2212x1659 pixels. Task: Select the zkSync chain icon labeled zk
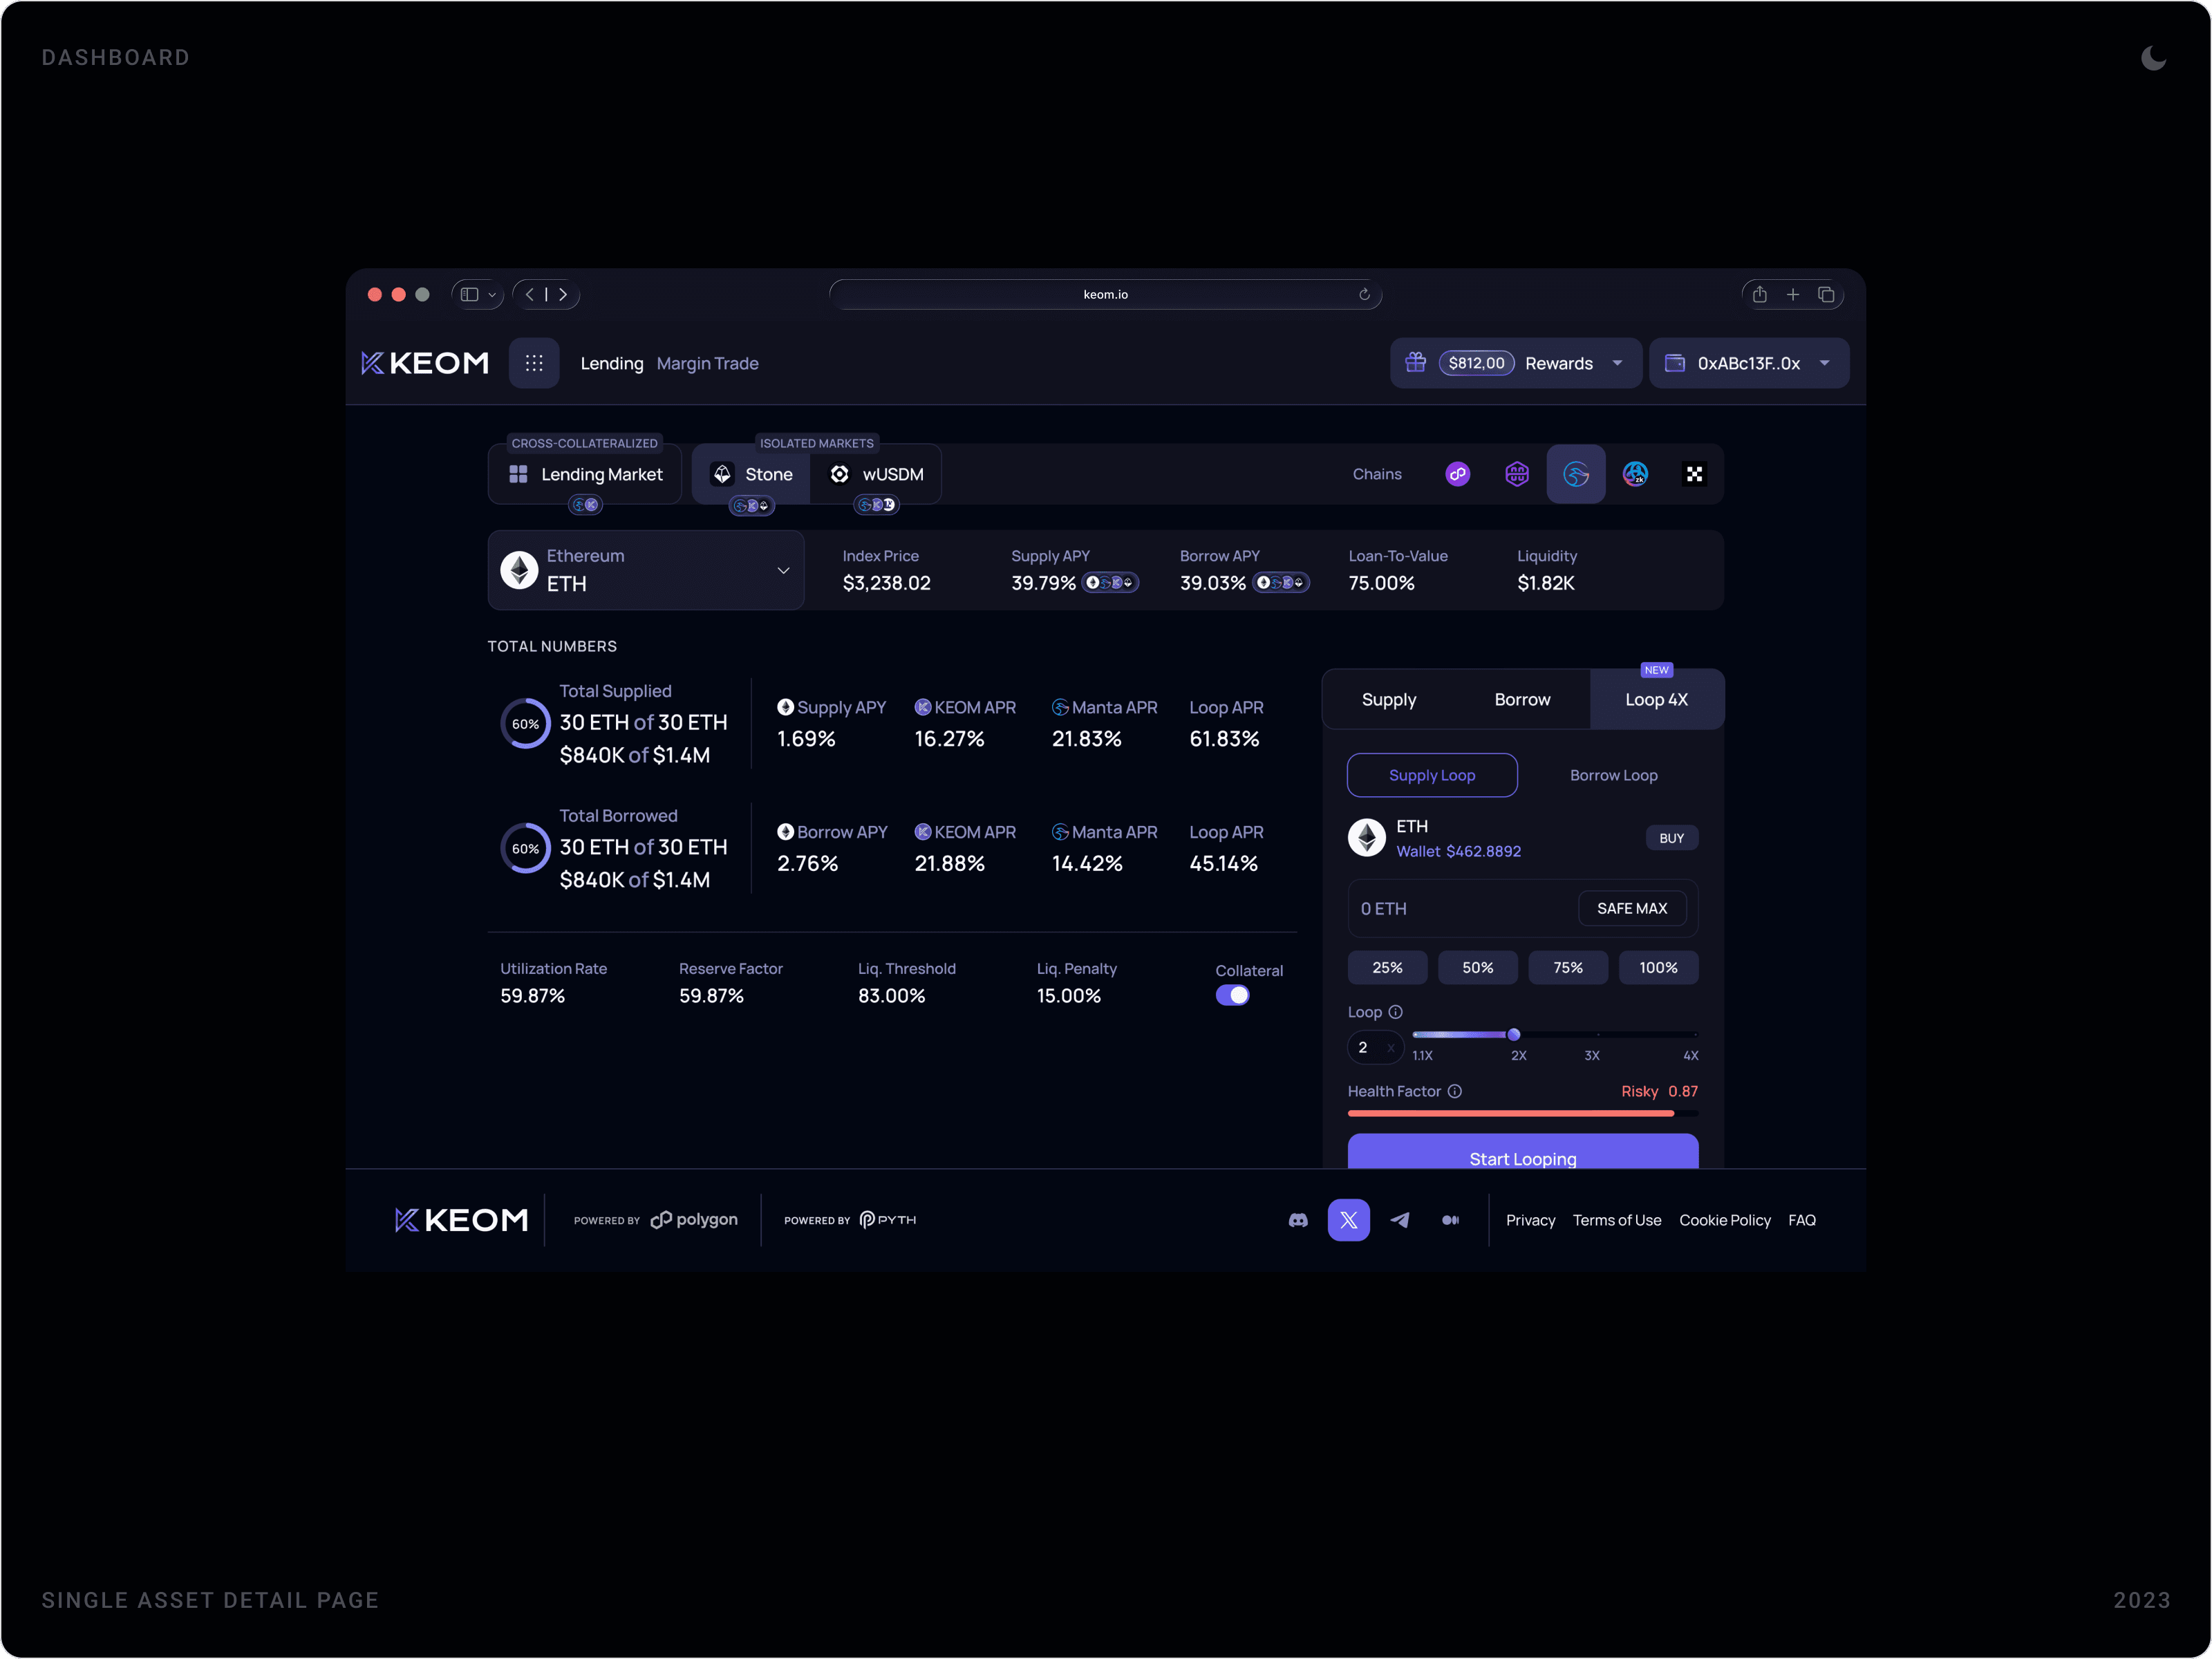coord(1636,474)
